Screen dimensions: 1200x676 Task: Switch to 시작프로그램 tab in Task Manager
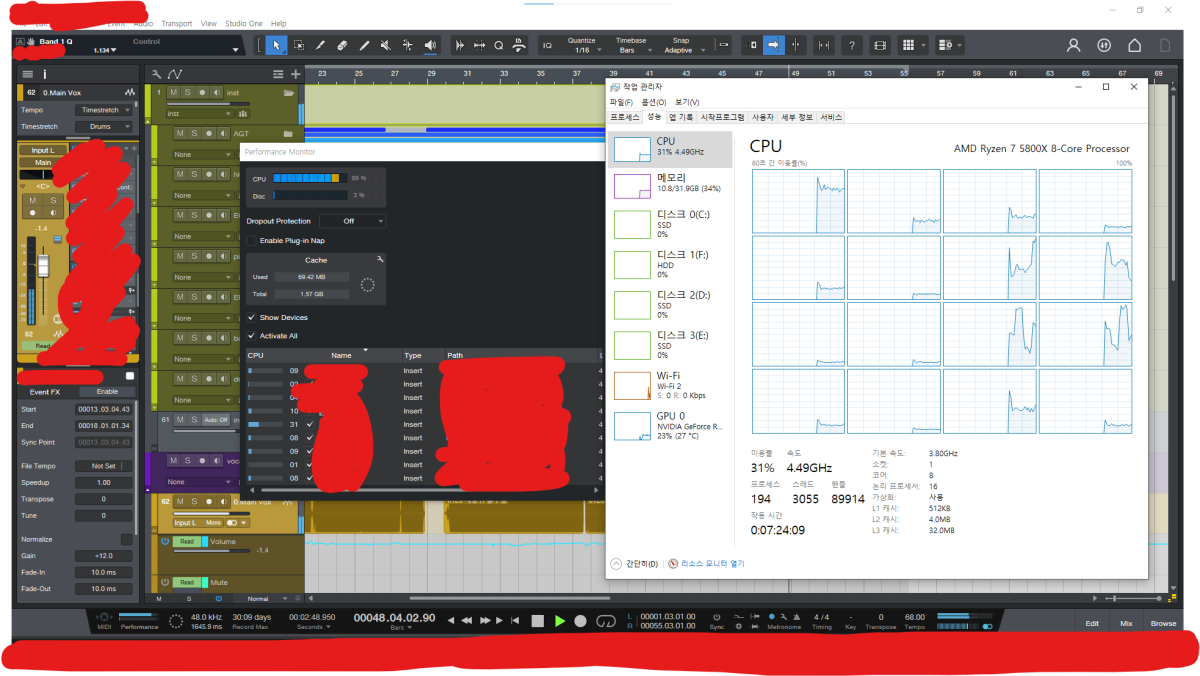coord(722,117)
